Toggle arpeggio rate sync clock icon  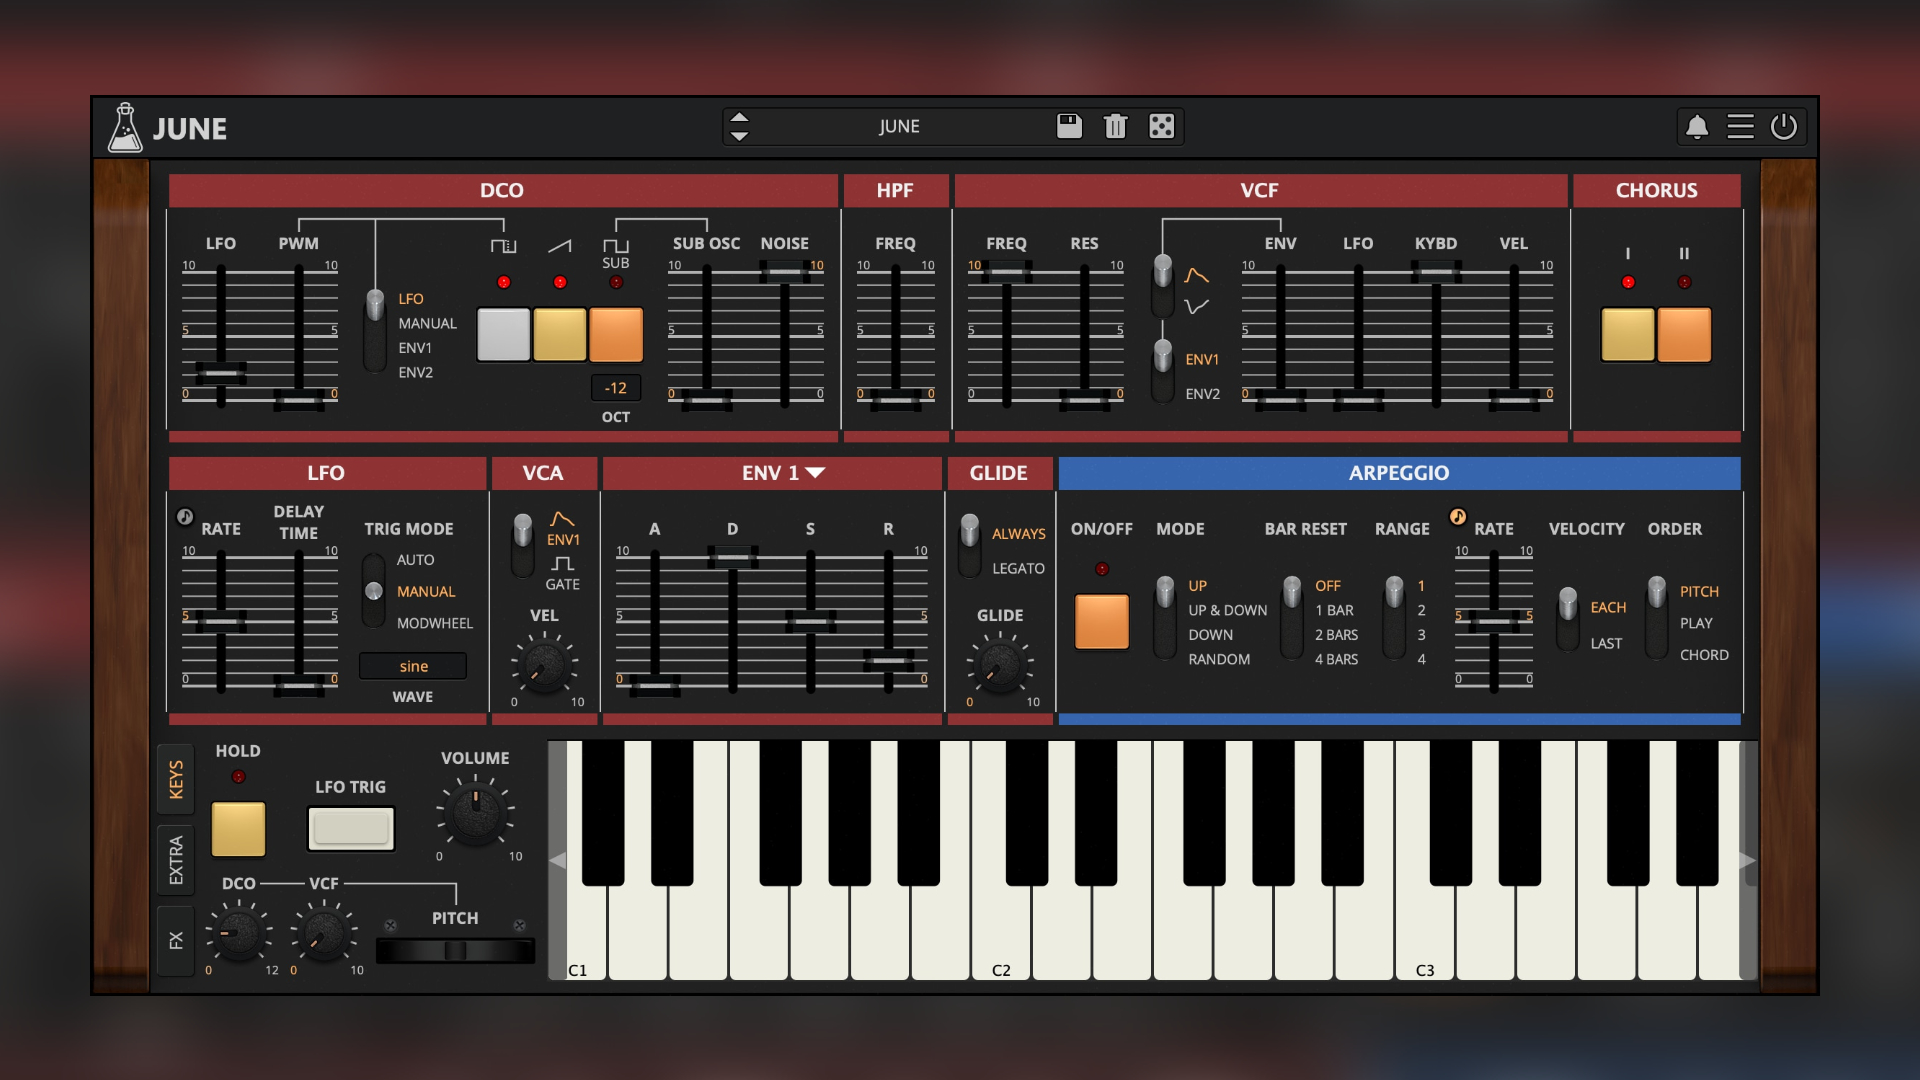pyautogui.click(x=1458, y=517)
